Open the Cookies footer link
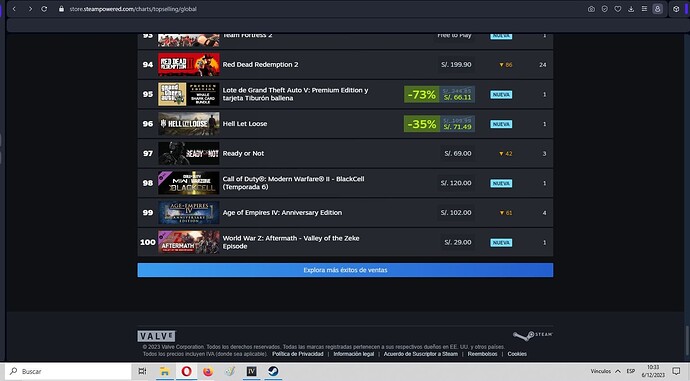 pyautogui.click(x=517, y=354)
